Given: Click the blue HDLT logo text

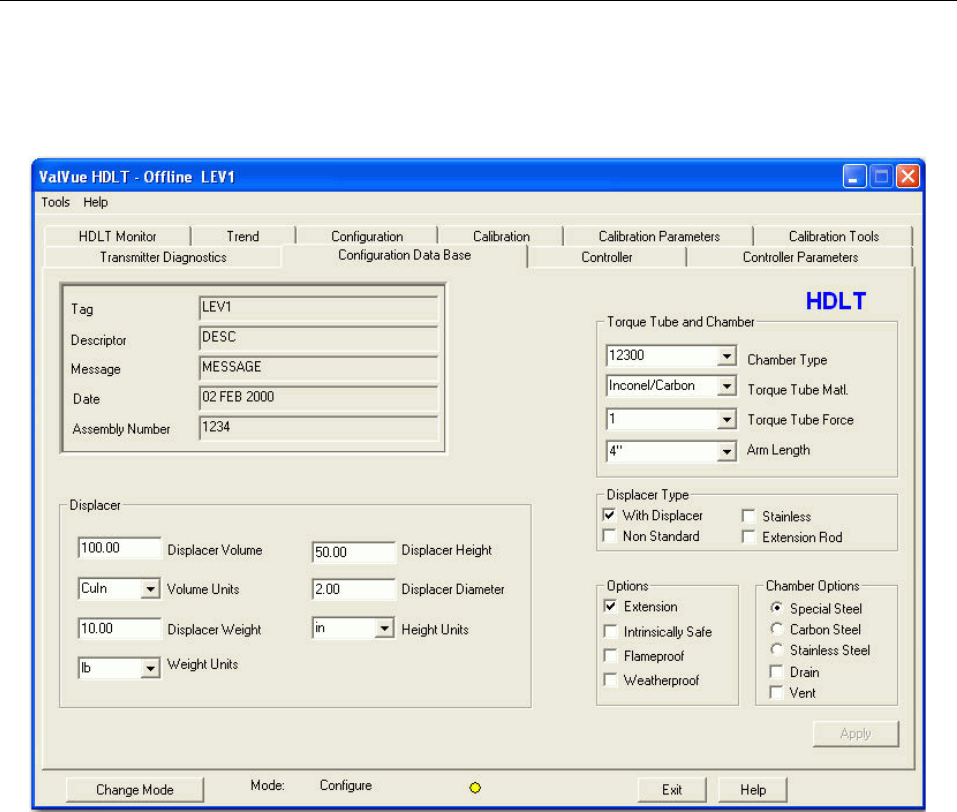Looking at the screenshot, I should (x=836, y=301).
